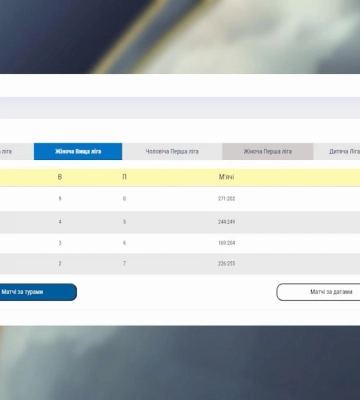The image size is (360, 400).
Task: Select the 244:249 balls cell
Action: [x=227, y=222]
